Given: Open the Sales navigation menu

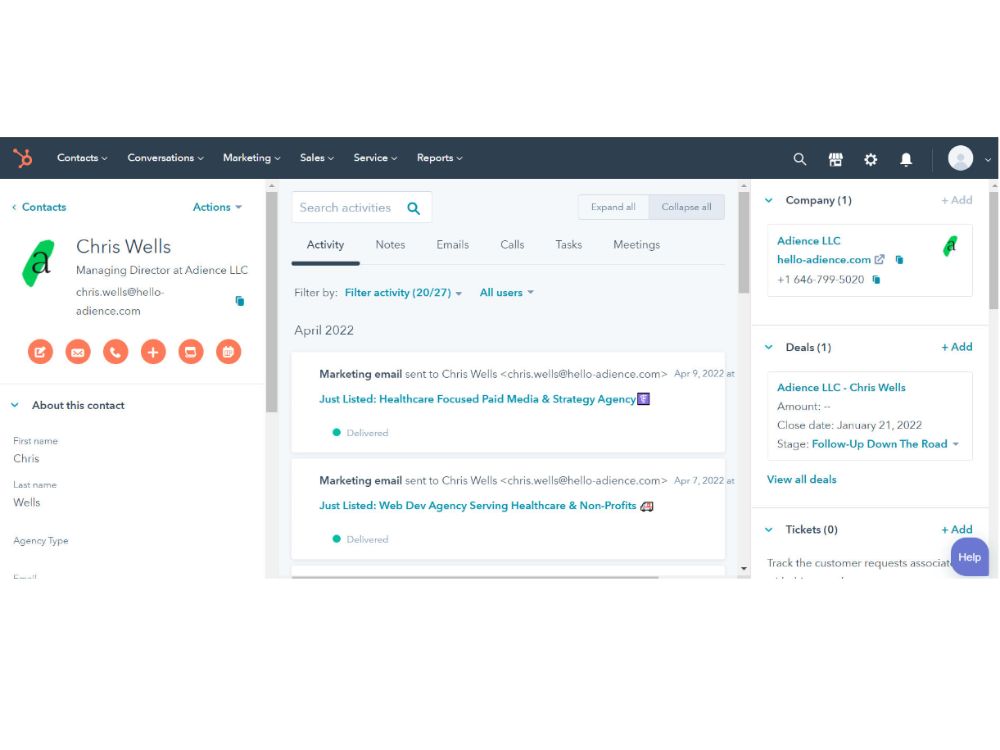Looking at the screenshot, I should (316, 158).
